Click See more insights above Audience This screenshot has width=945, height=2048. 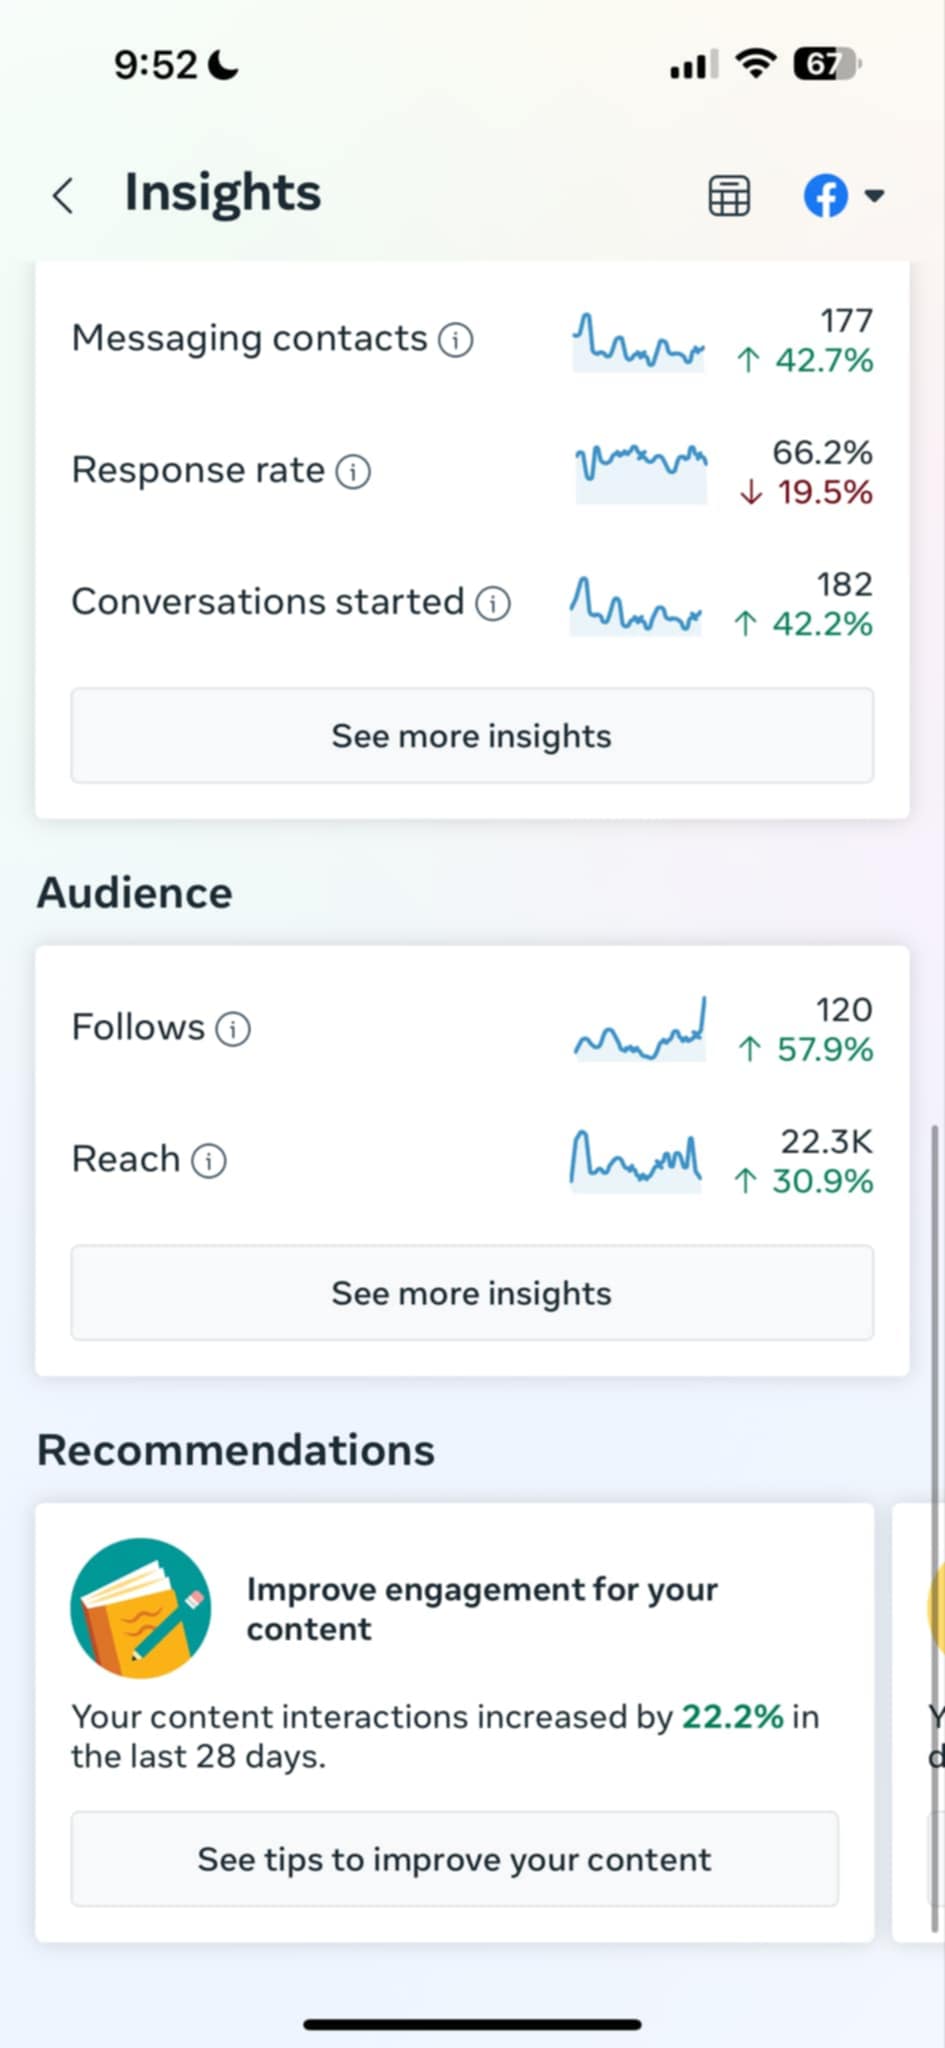(x=472, y=736)
